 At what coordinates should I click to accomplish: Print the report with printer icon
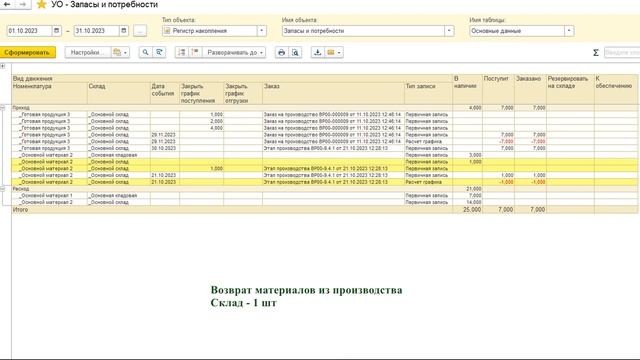click(x=281, y=52)
